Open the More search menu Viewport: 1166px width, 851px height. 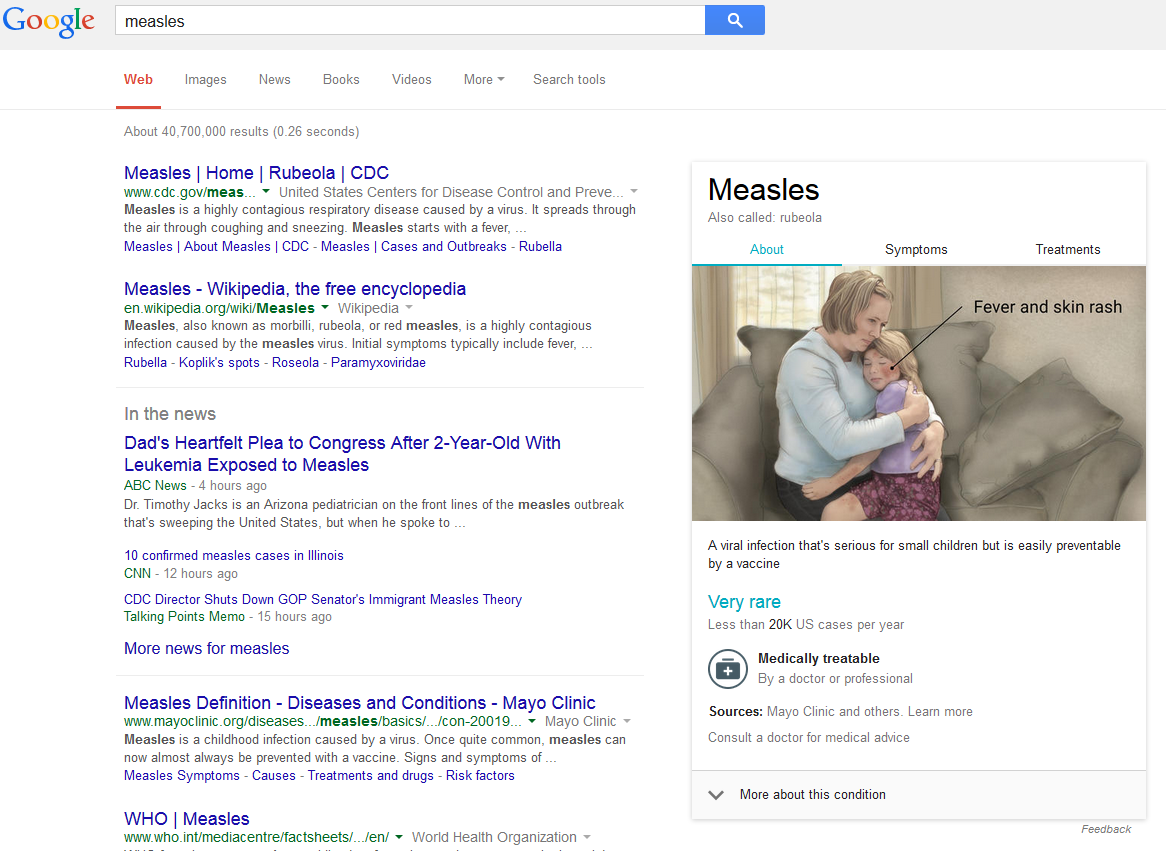[x=484, y=80]
